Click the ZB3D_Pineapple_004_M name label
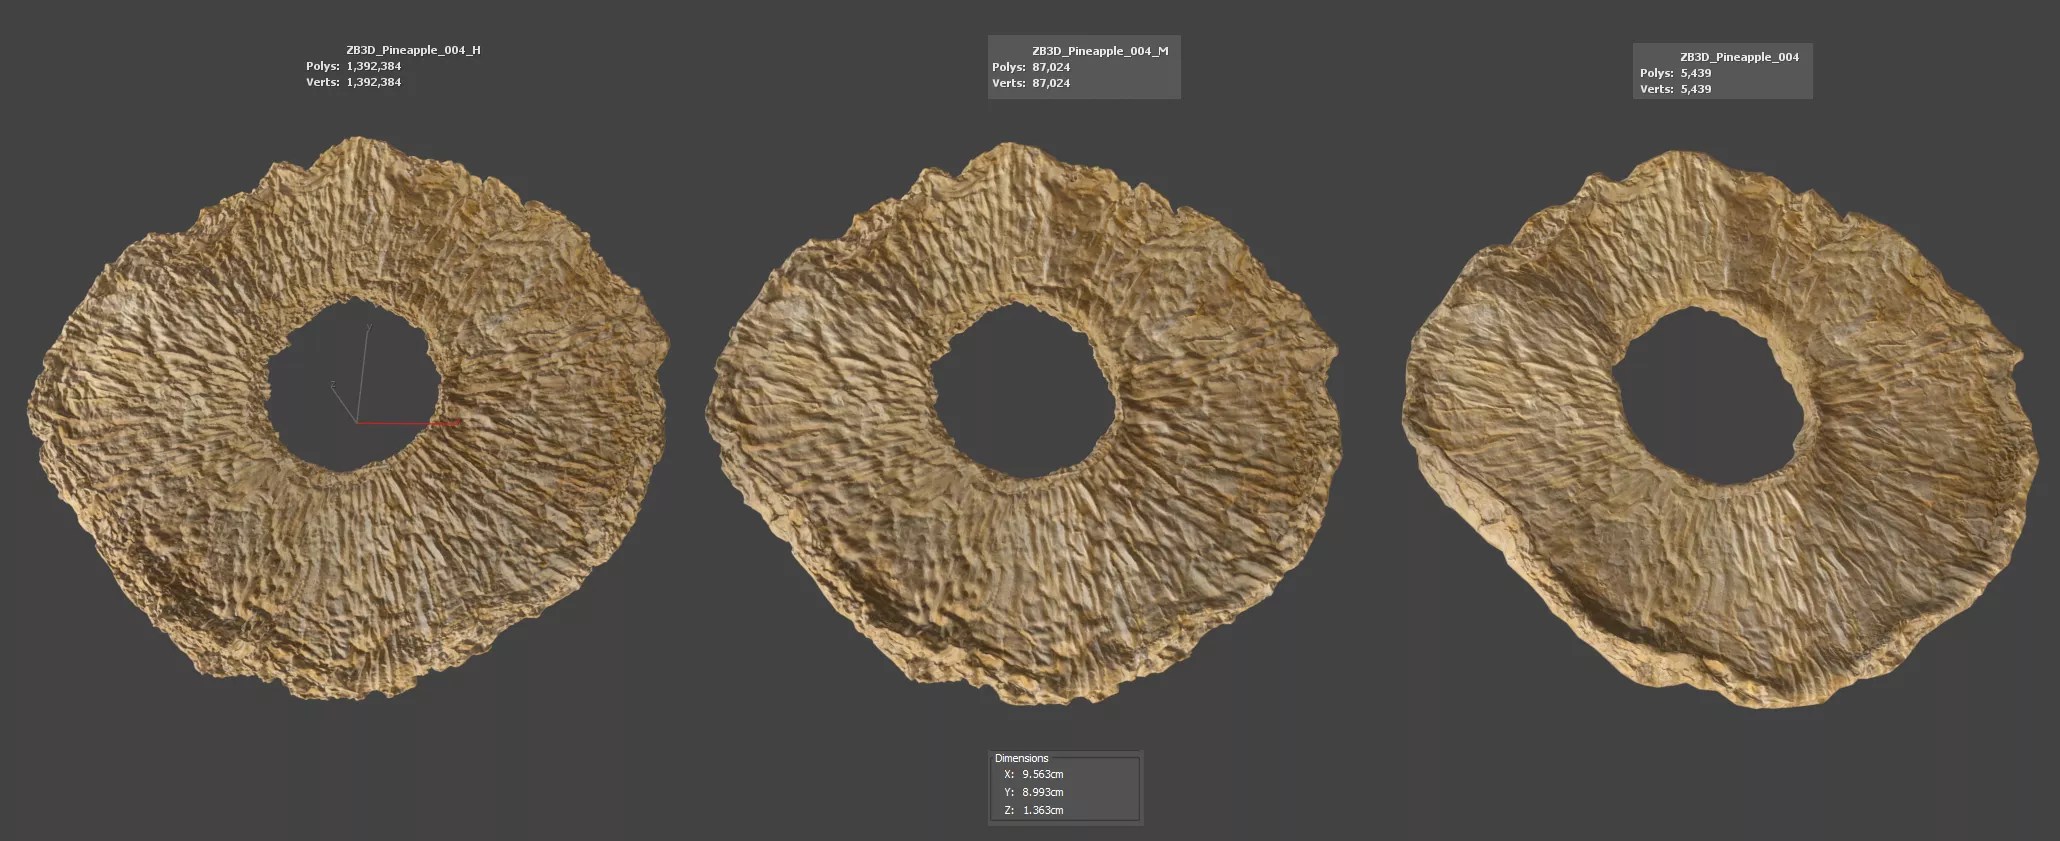The image size is (2060, 841). tap(1100, 51)
